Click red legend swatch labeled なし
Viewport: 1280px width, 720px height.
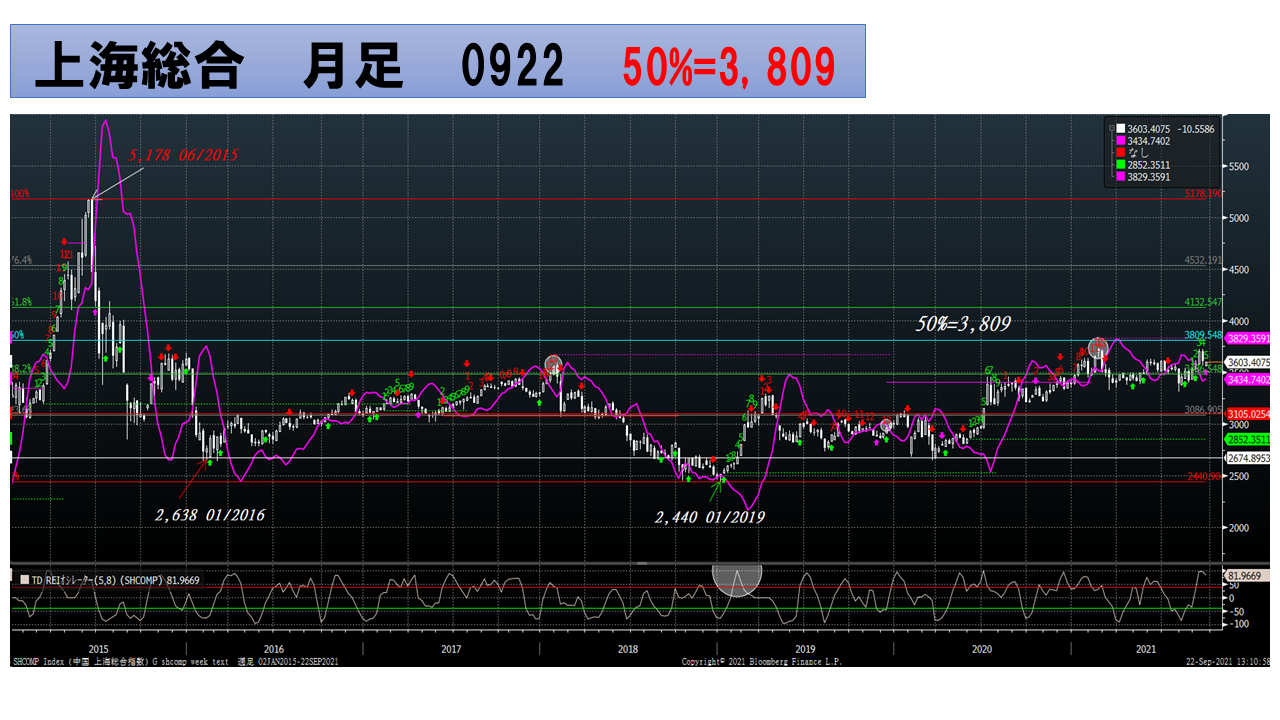1122,153
